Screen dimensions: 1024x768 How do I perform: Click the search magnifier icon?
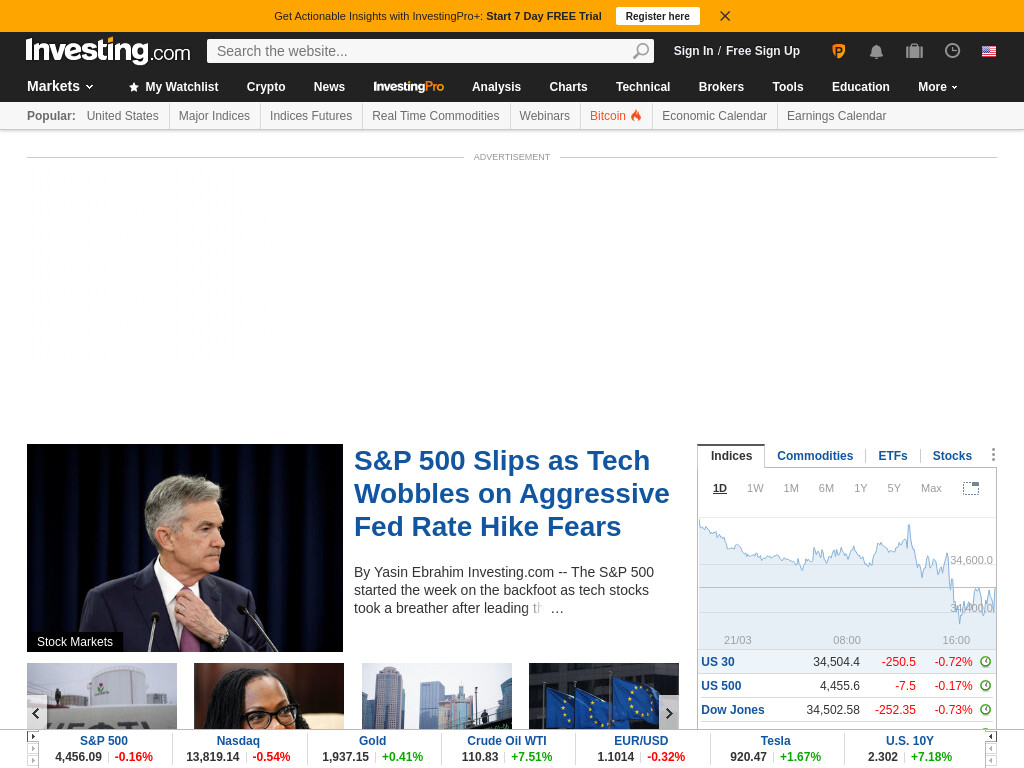641,51
